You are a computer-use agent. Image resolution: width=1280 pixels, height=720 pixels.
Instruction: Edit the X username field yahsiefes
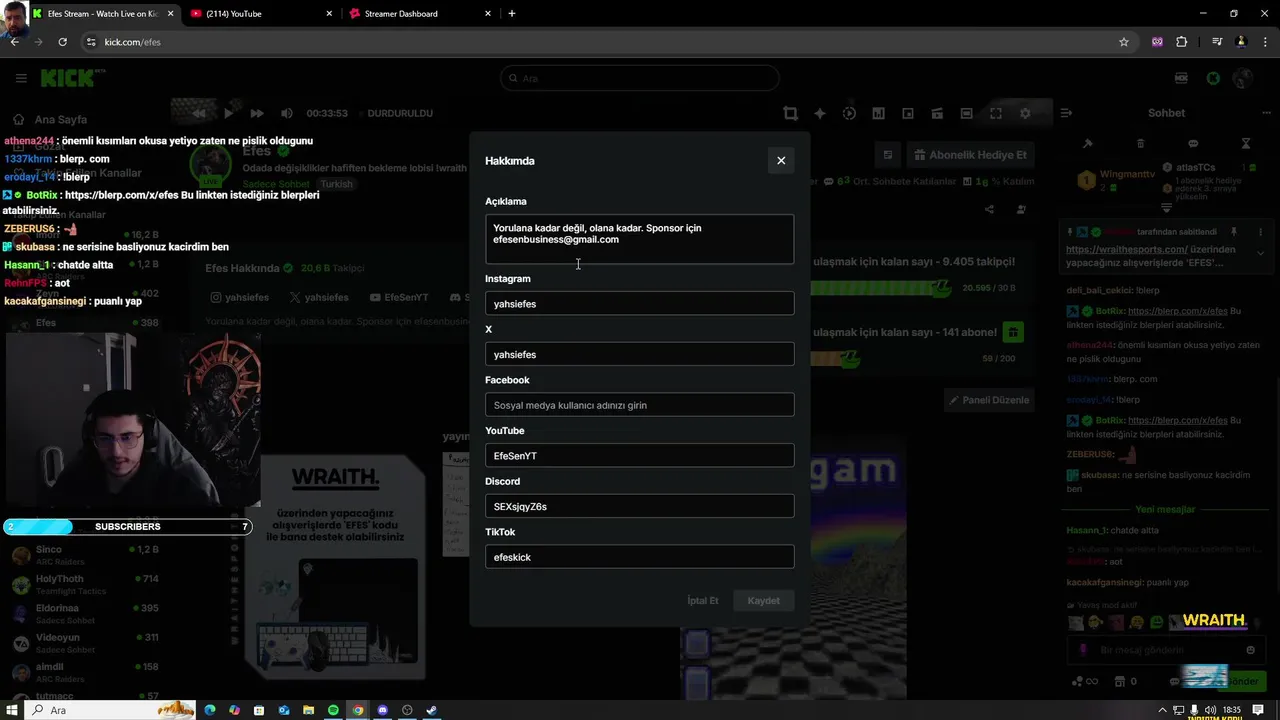(639, 354)
